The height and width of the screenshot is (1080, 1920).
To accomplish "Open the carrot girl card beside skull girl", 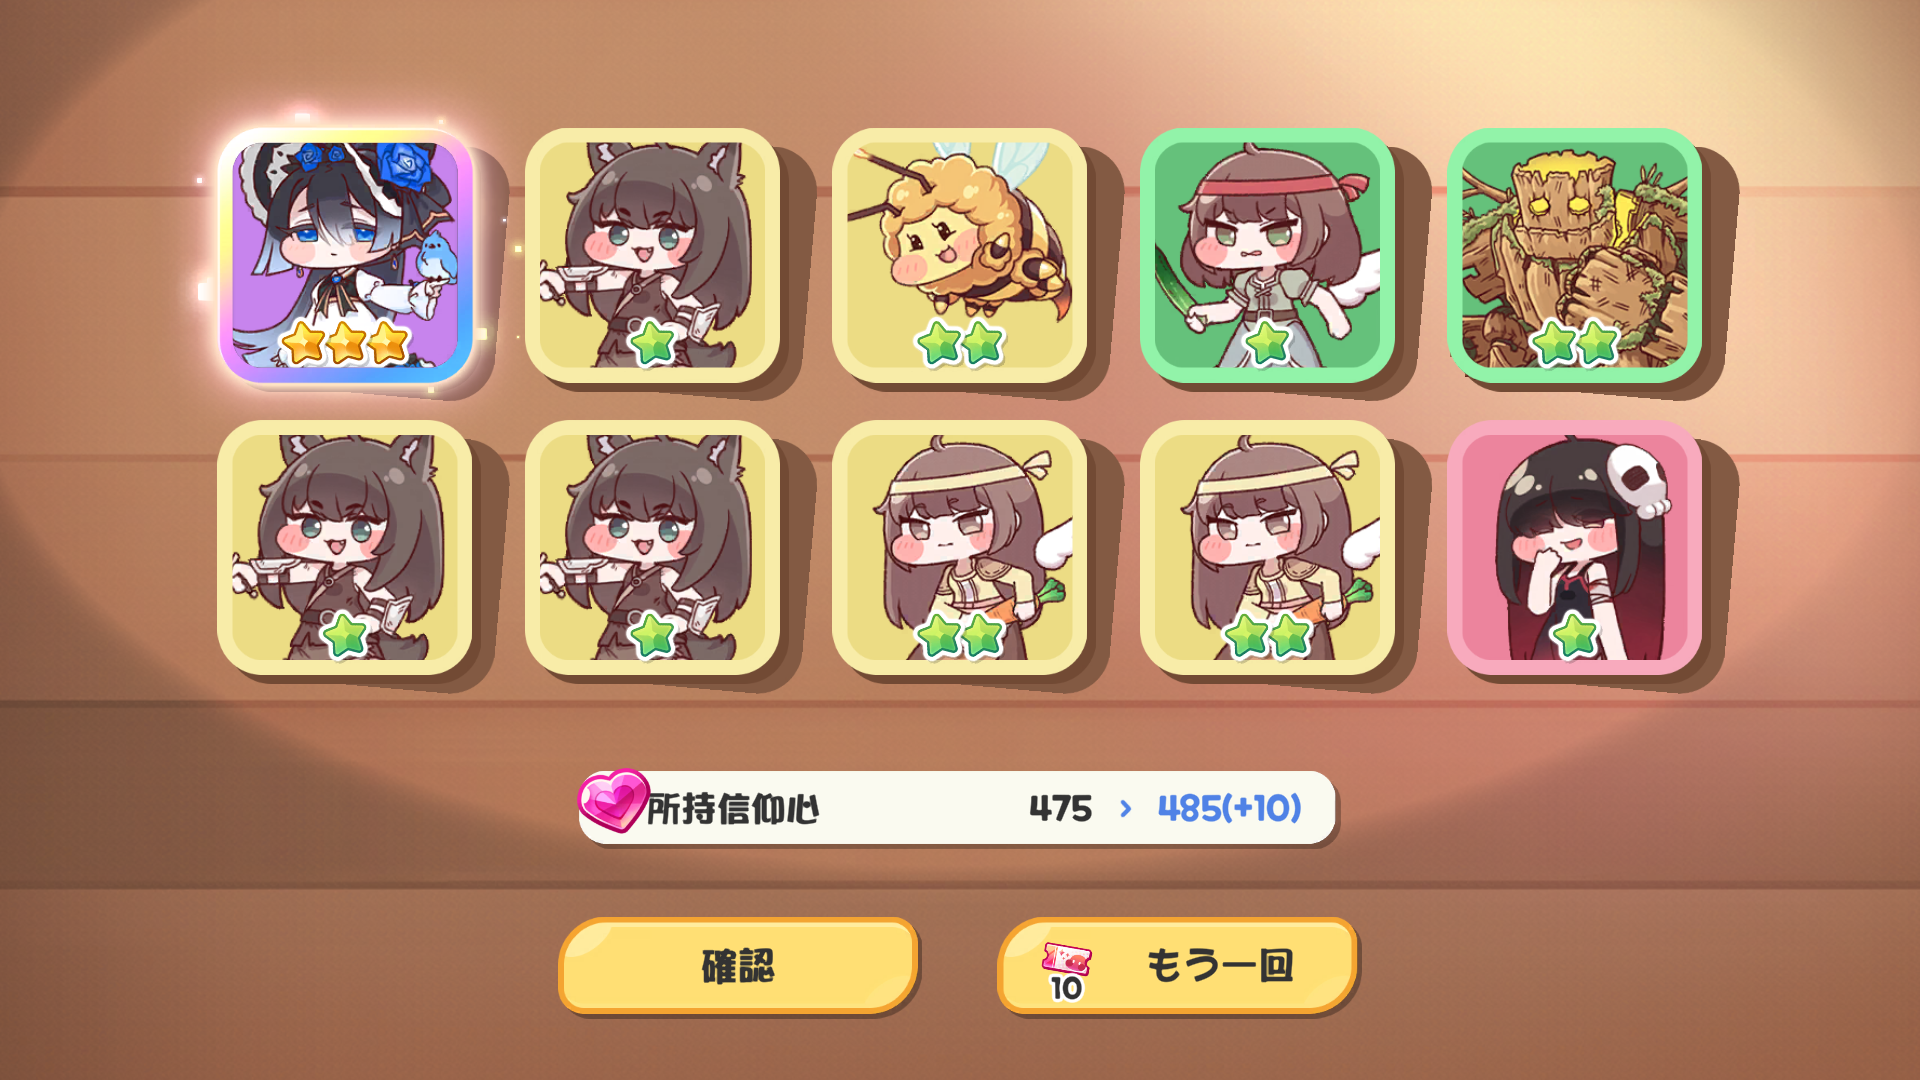I will click(1267, 547).
